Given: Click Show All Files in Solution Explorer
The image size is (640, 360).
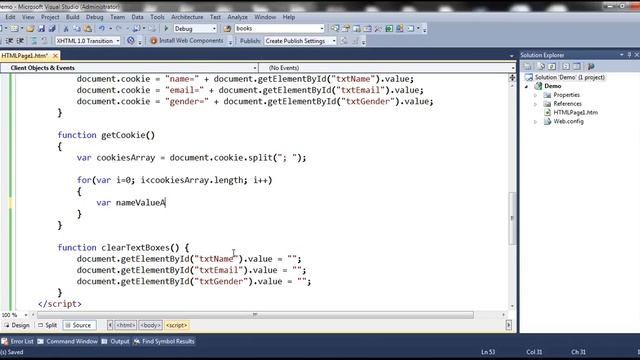Looking at the screenshot, I should pyautogui.click(x=541, y=66).
